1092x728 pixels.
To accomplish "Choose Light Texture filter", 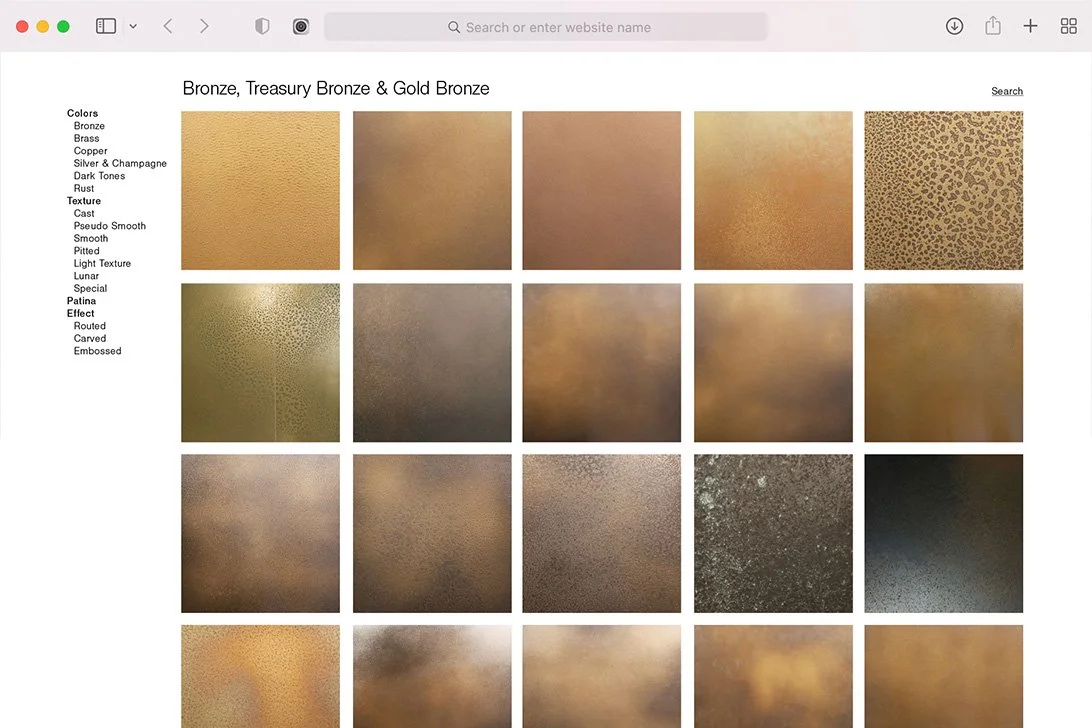I will click(x=102, y=263).
